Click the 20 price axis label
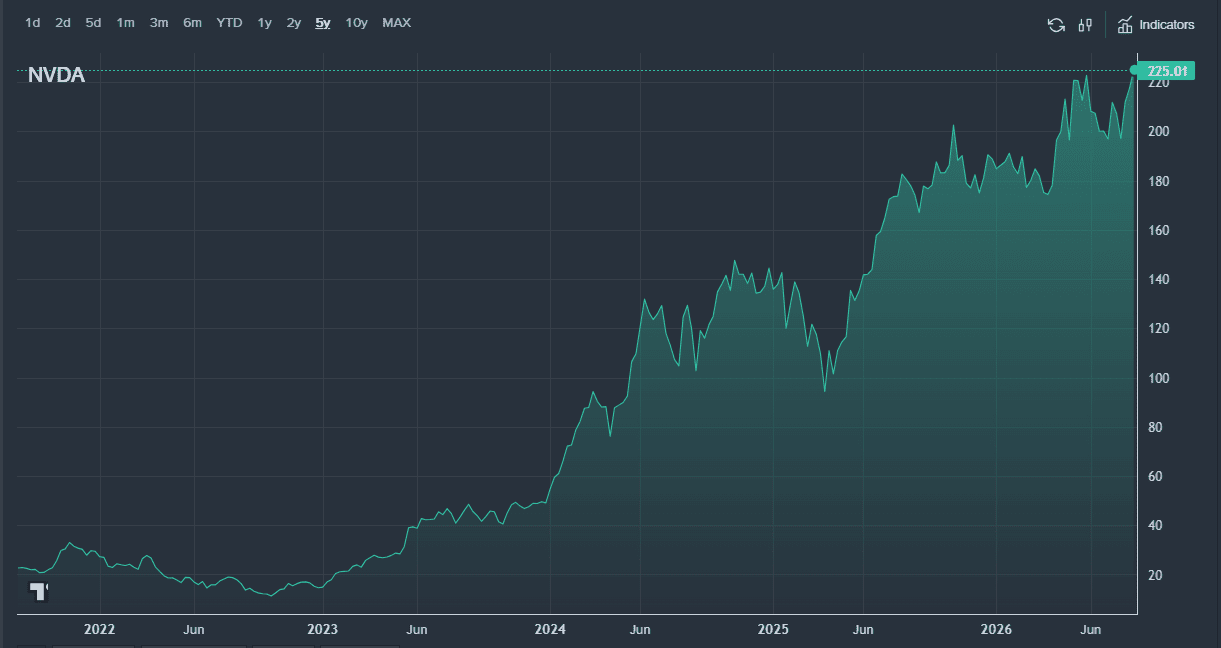Viewport: 1221px width, 648px height. pos(1155,575)
